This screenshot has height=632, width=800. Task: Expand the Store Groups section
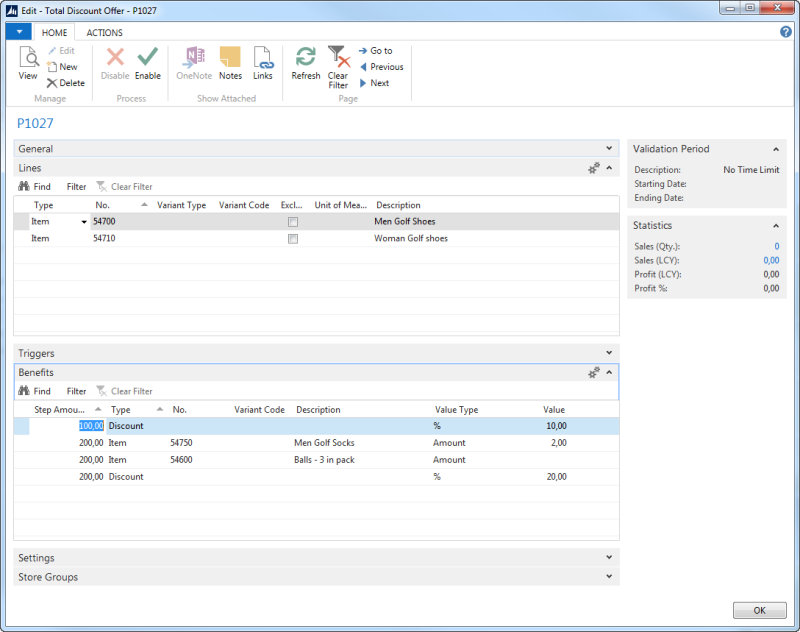click(608, 576)
